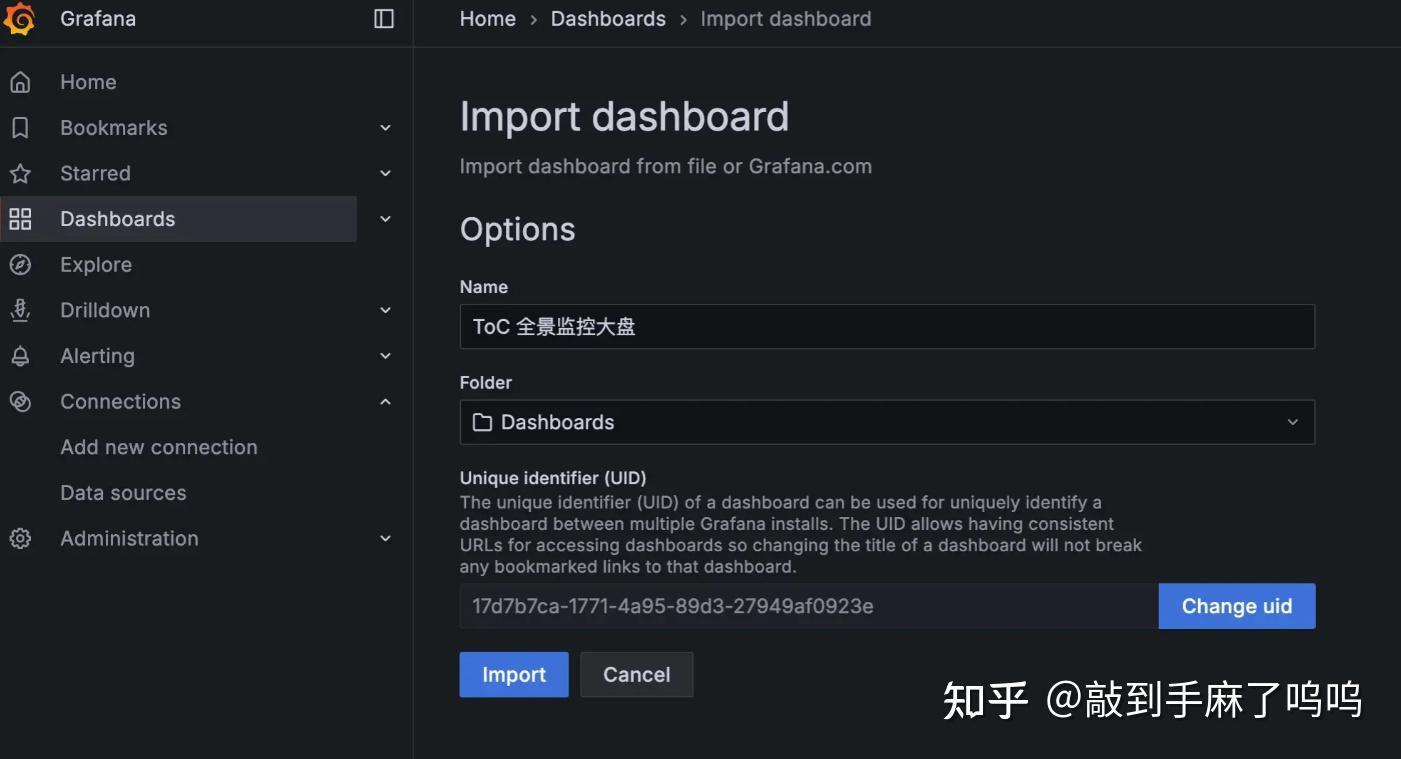Click the Name input field
The width and height of the screenshot is (1401, 759).
click(x=887, y=326)
